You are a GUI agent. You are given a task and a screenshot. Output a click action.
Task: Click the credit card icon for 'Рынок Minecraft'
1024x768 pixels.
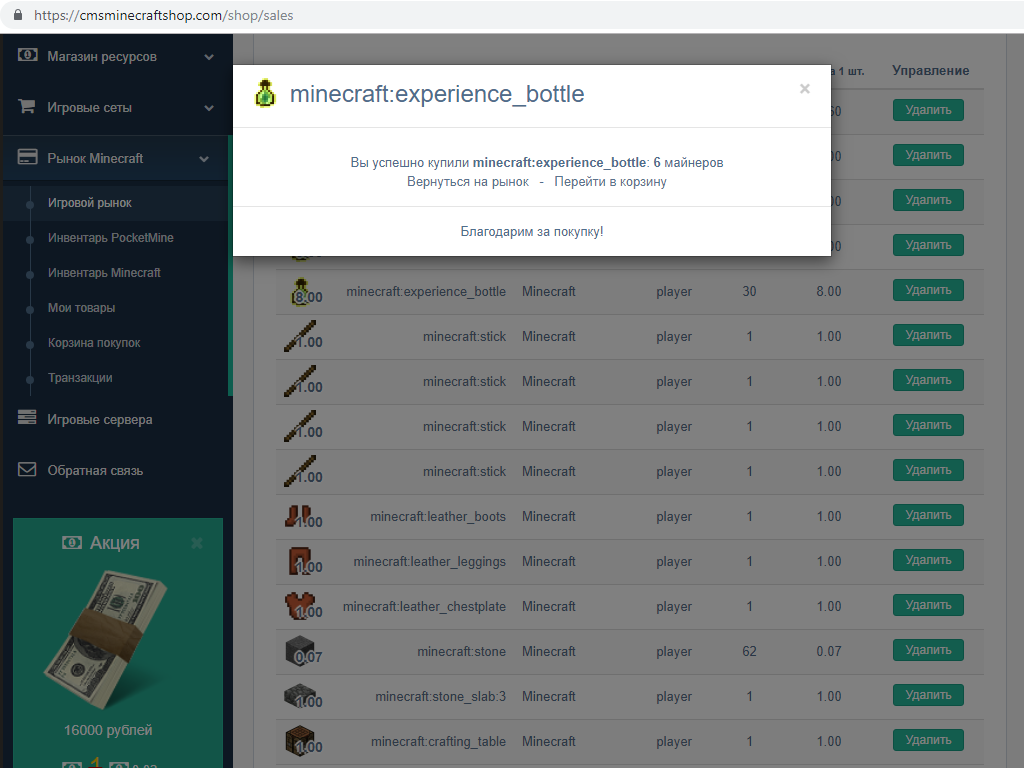tap(27, 158)
